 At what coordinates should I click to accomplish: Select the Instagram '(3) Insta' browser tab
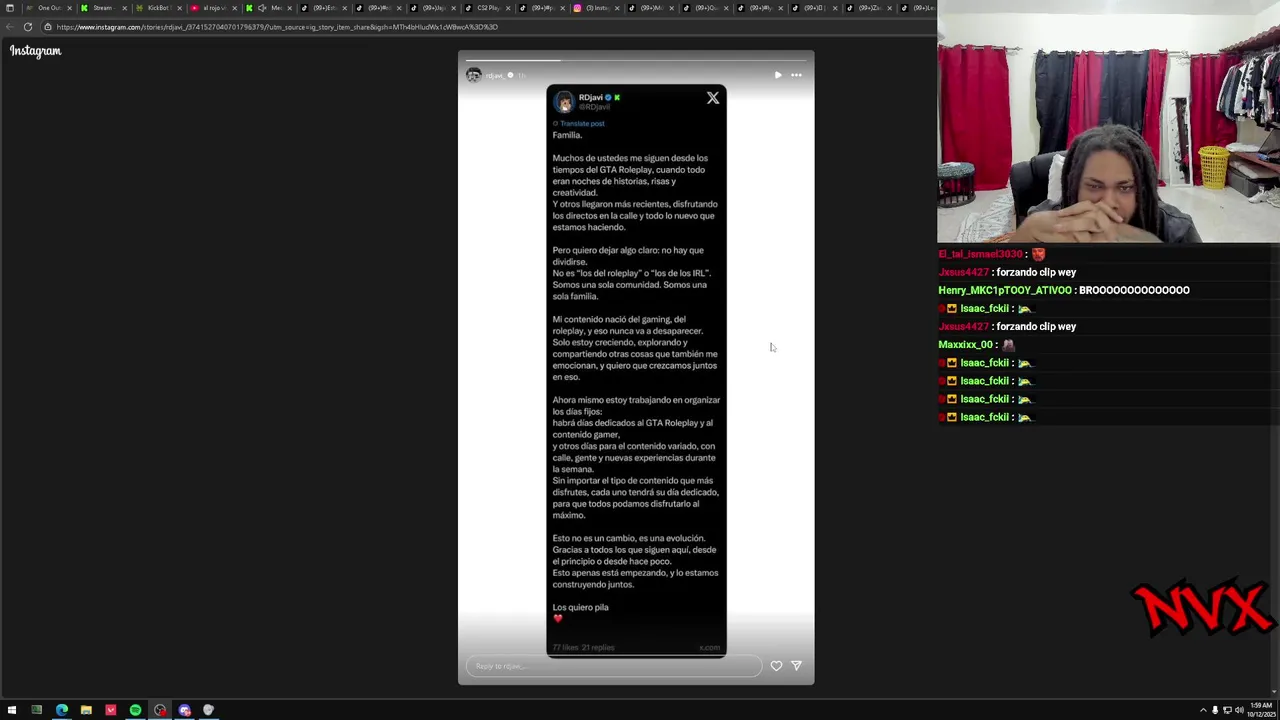596,8
